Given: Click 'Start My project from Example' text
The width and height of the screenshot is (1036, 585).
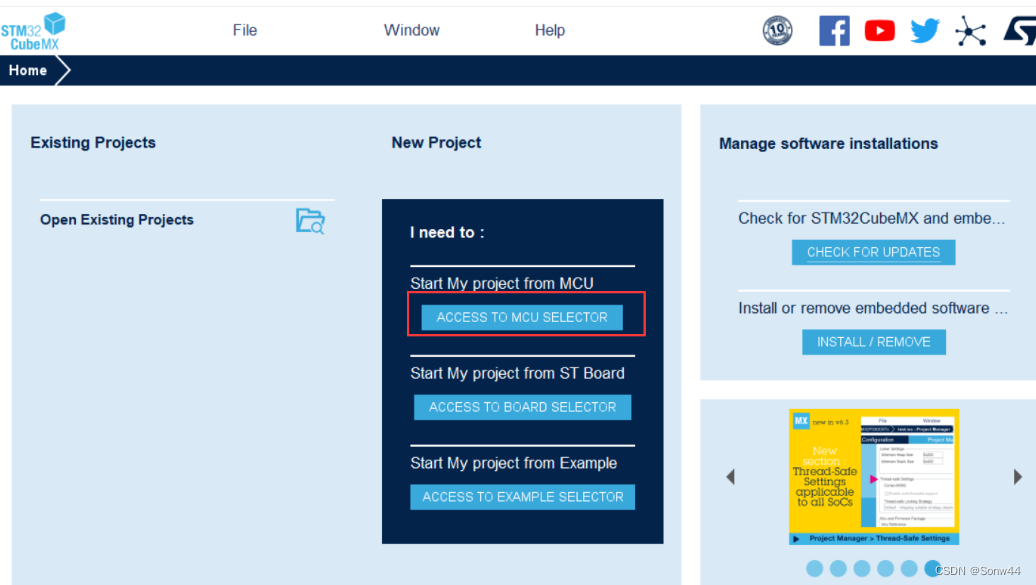Looking at the screenshot, I should (513, 463).
